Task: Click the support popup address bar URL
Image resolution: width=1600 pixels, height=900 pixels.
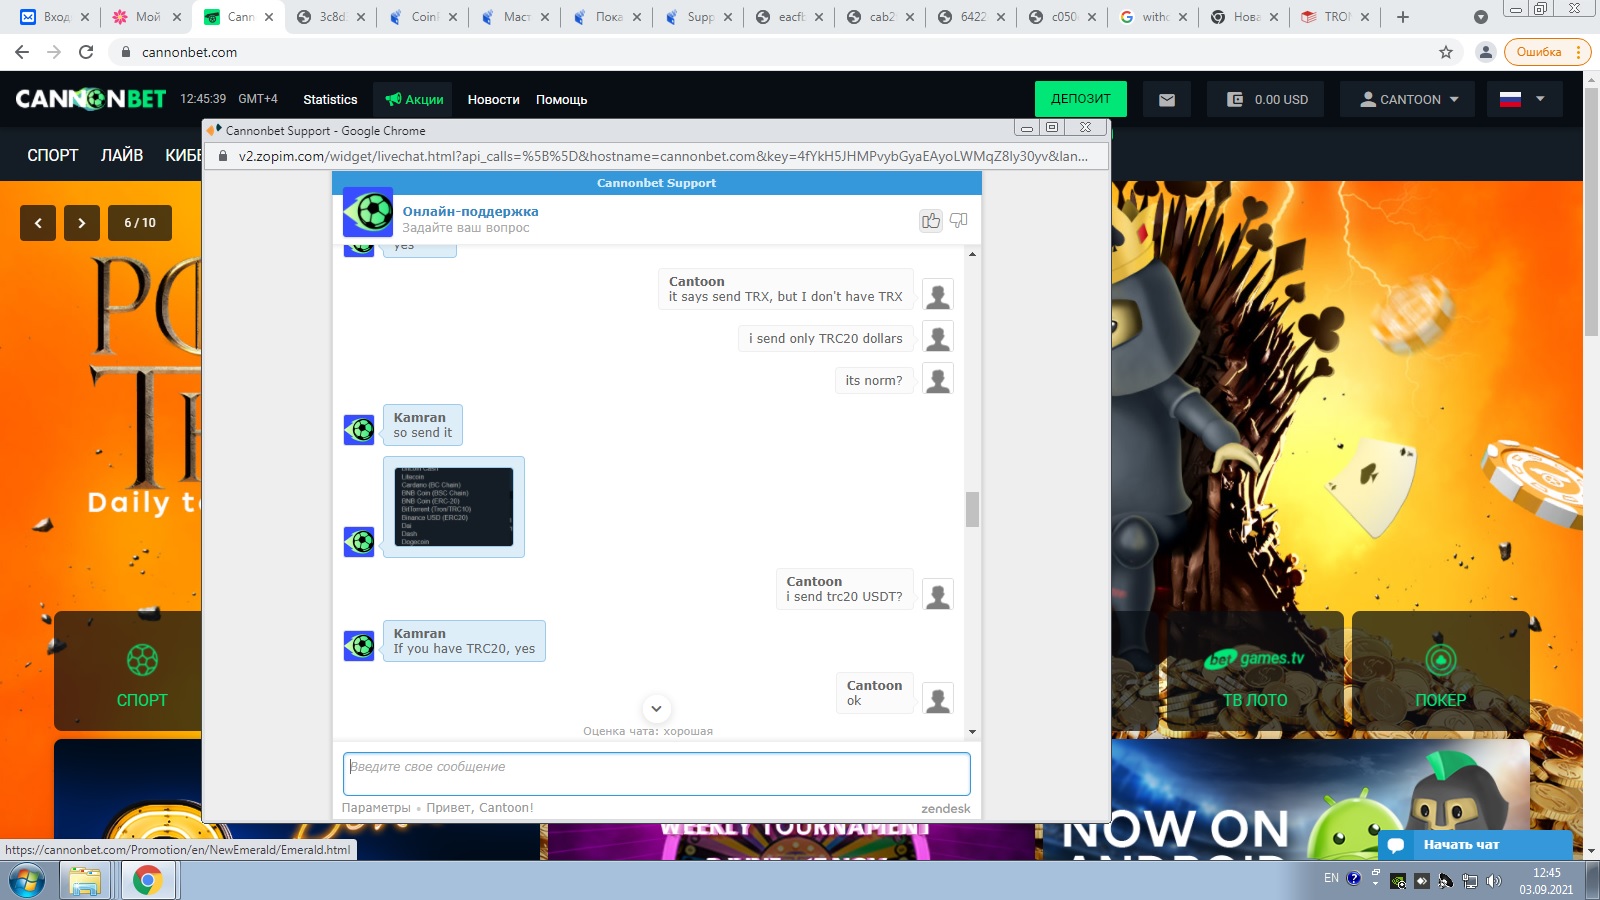Action: click(663, 156)
